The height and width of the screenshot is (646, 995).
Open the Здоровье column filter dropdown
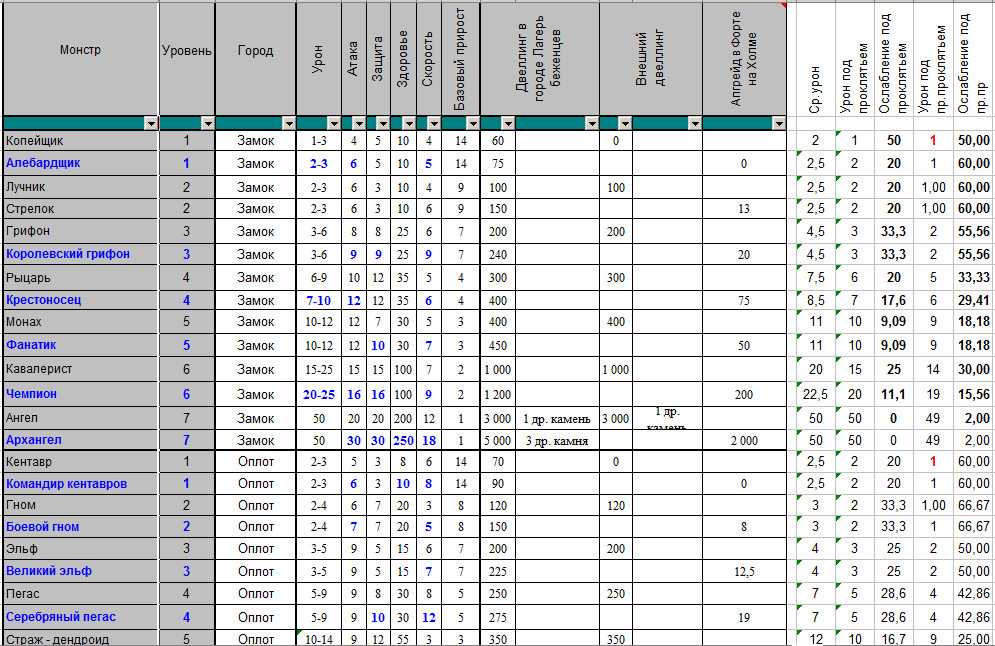click(408, 123)
